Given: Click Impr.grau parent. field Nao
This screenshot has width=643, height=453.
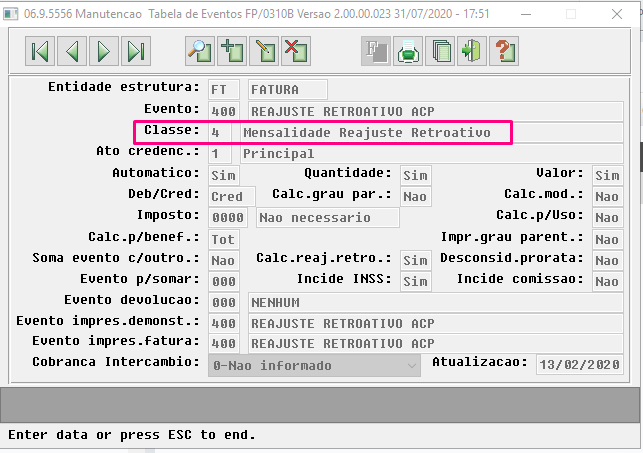Looking at the screenshot, I should pos(607,239).
